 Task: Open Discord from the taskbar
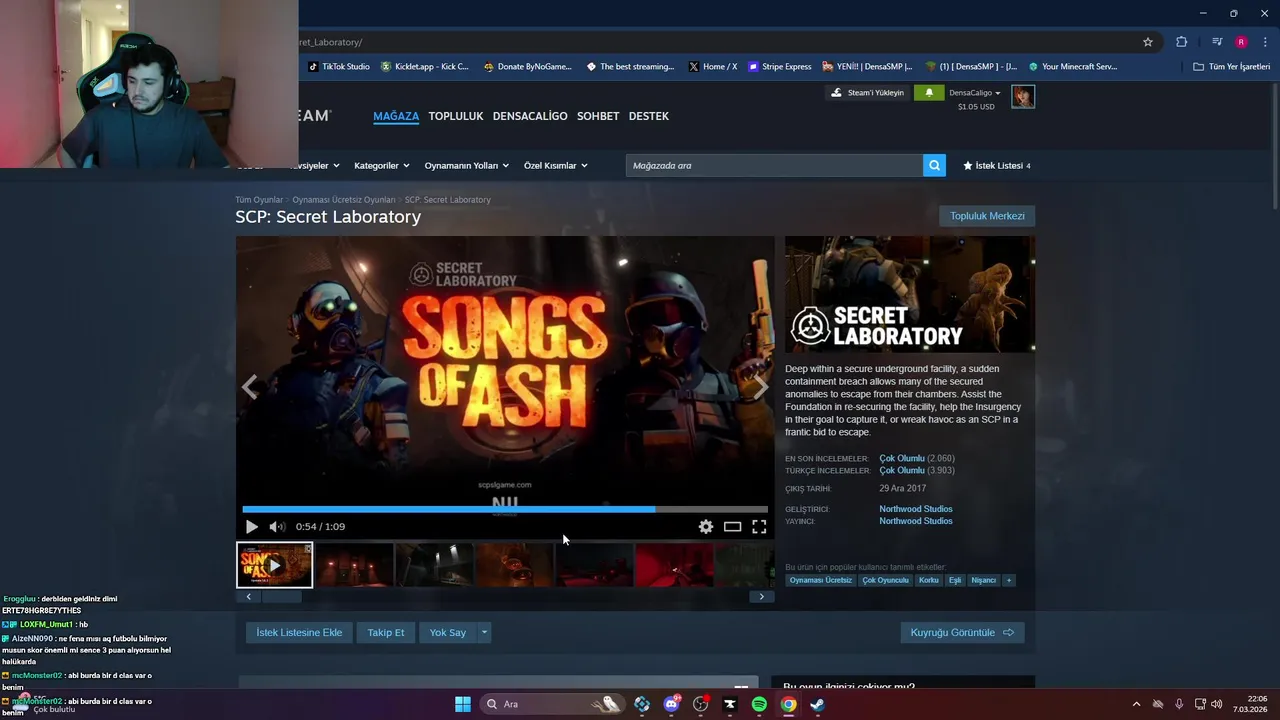click(671, 704)
